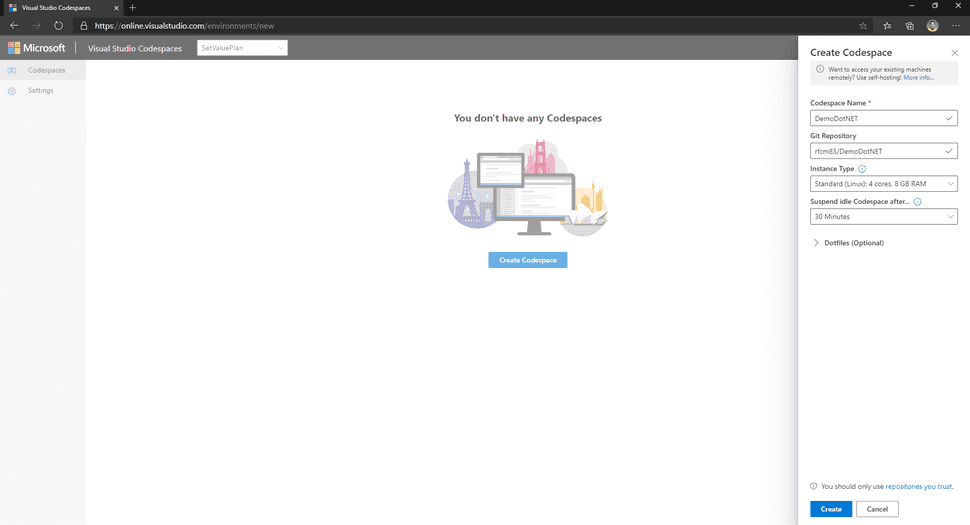This screenshot has height=525, width=970.
Task: Select the Codespaces menu item
Action: click(x=43, y=70)
